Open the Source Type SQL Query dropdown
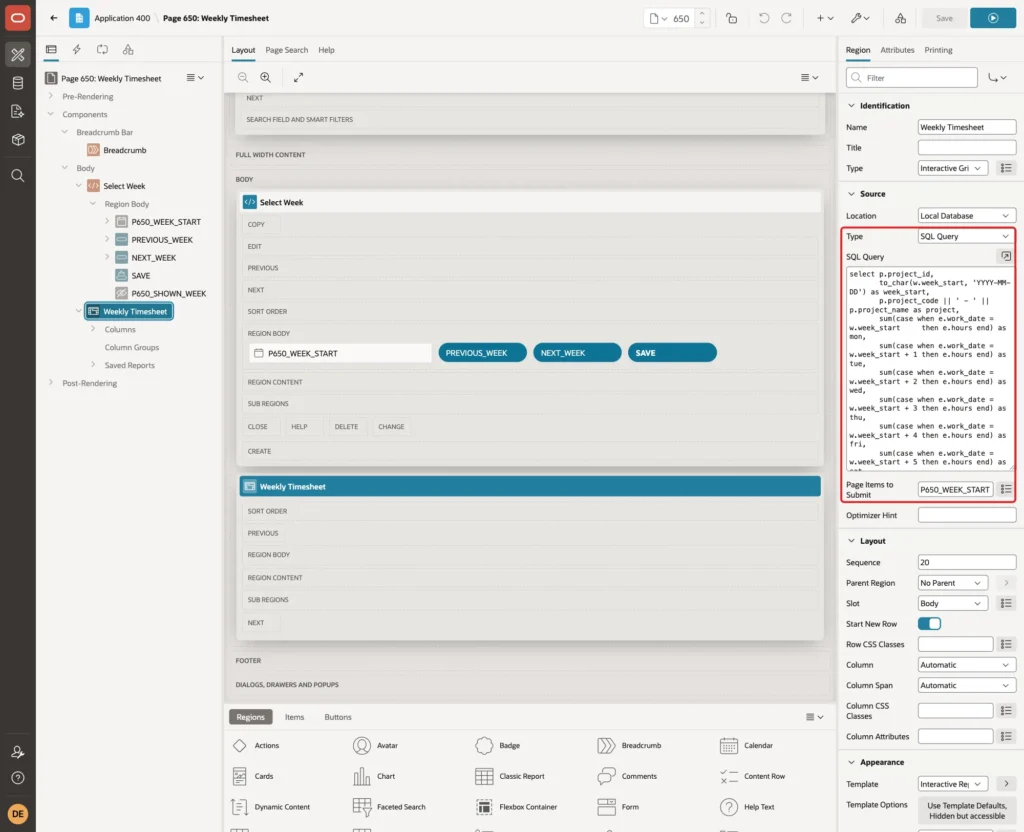This screenshot has width=1024, height=832. point(966,236)
